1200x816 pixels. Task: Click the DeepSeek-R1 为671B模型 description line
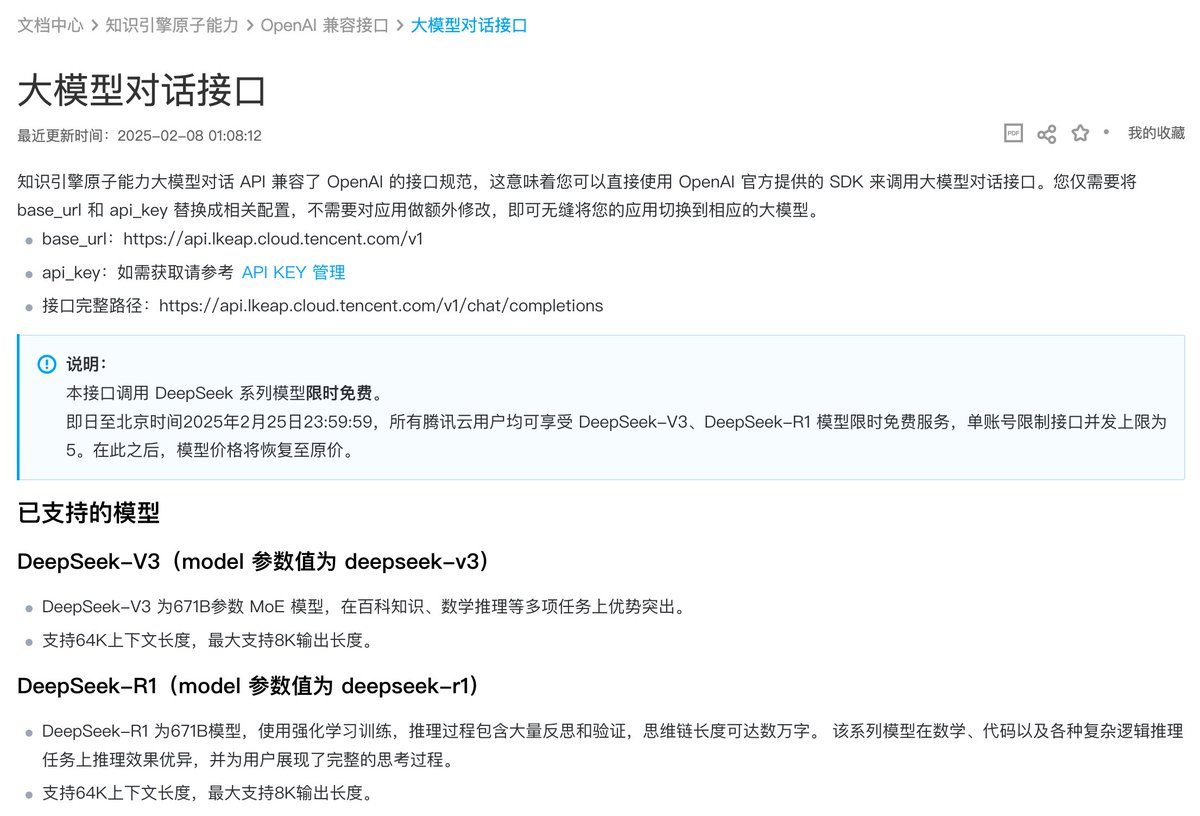point(613,745)
